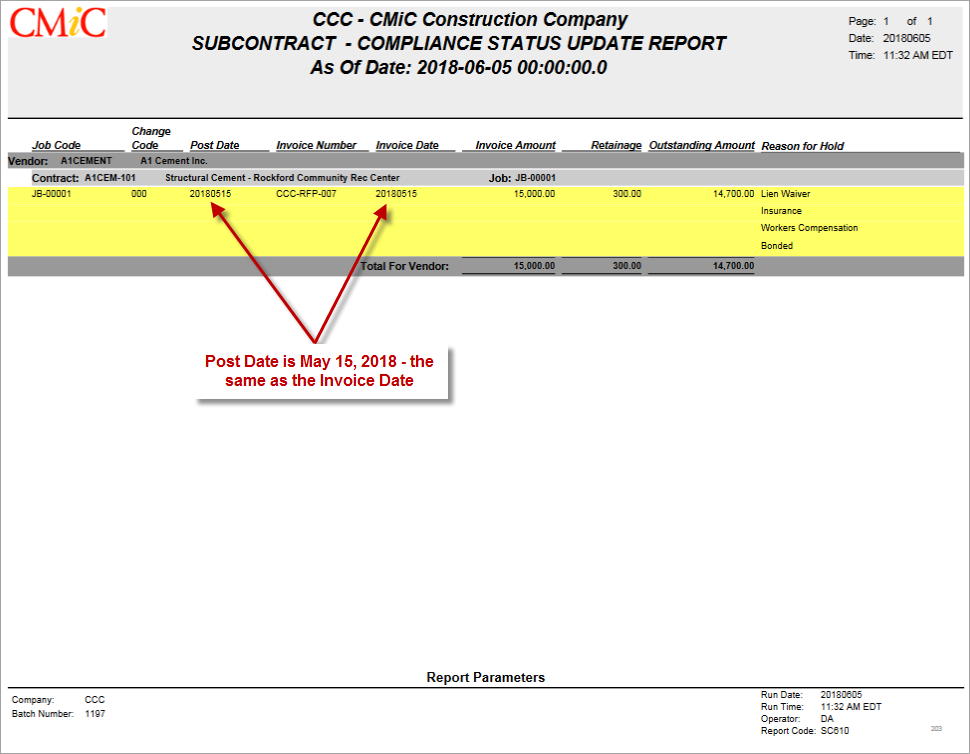Select retainage 300.00 in the yellow row

point(627,194)
